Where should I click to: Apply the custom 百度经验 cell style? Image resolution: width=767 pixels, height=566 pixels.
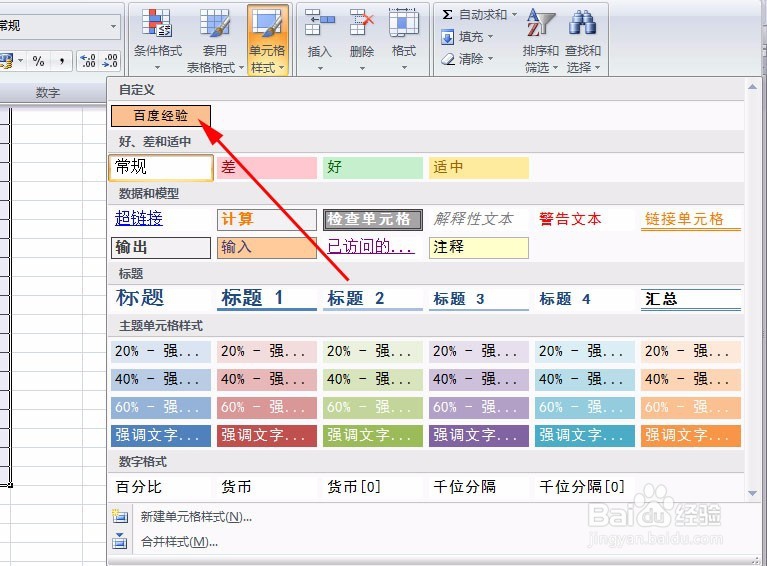tap(161, 116)
